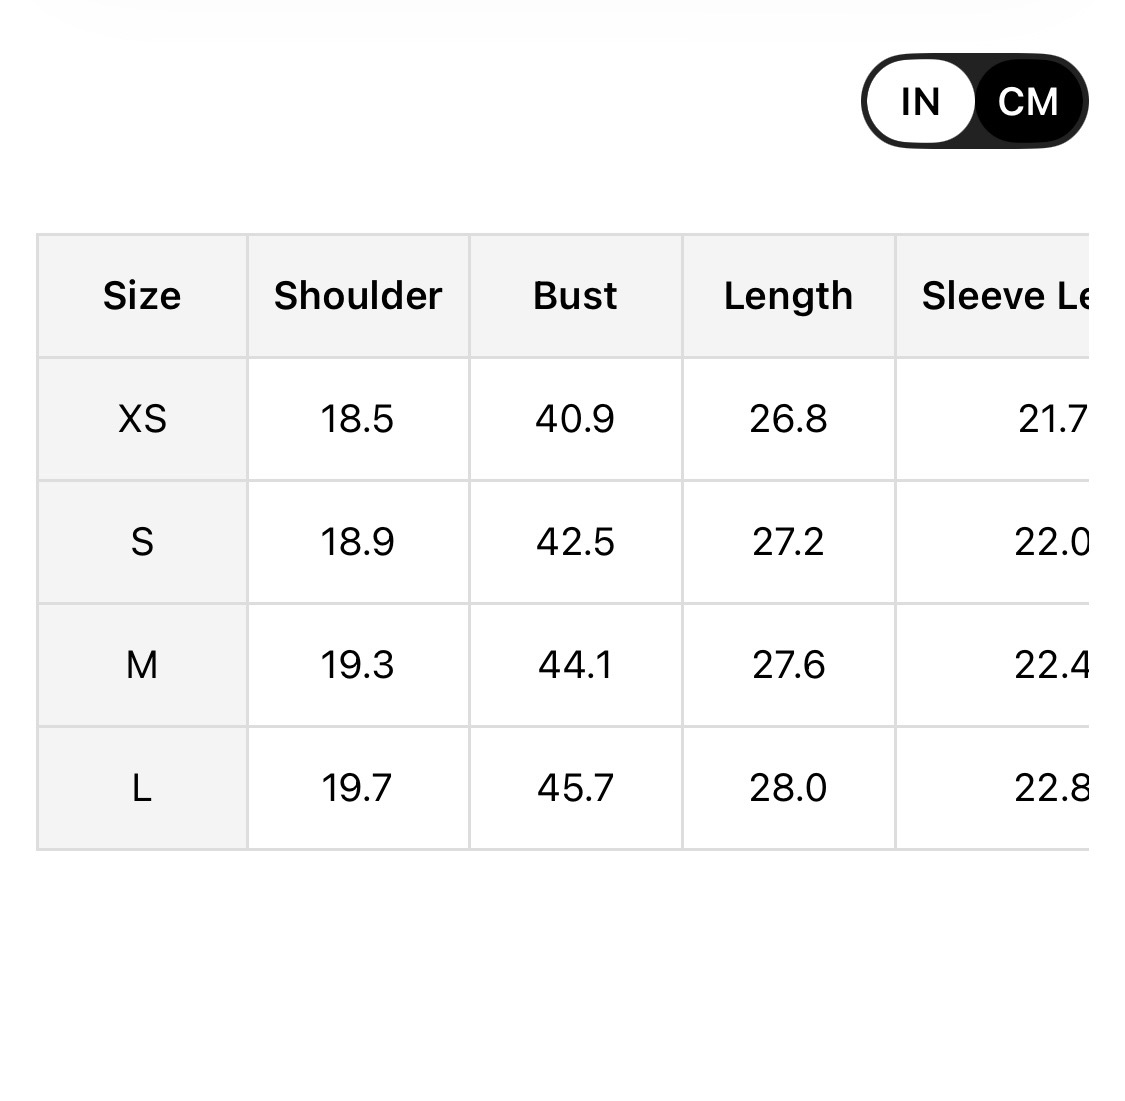
Task: Click the Bust column header
Action: click(x=575, y=296)
